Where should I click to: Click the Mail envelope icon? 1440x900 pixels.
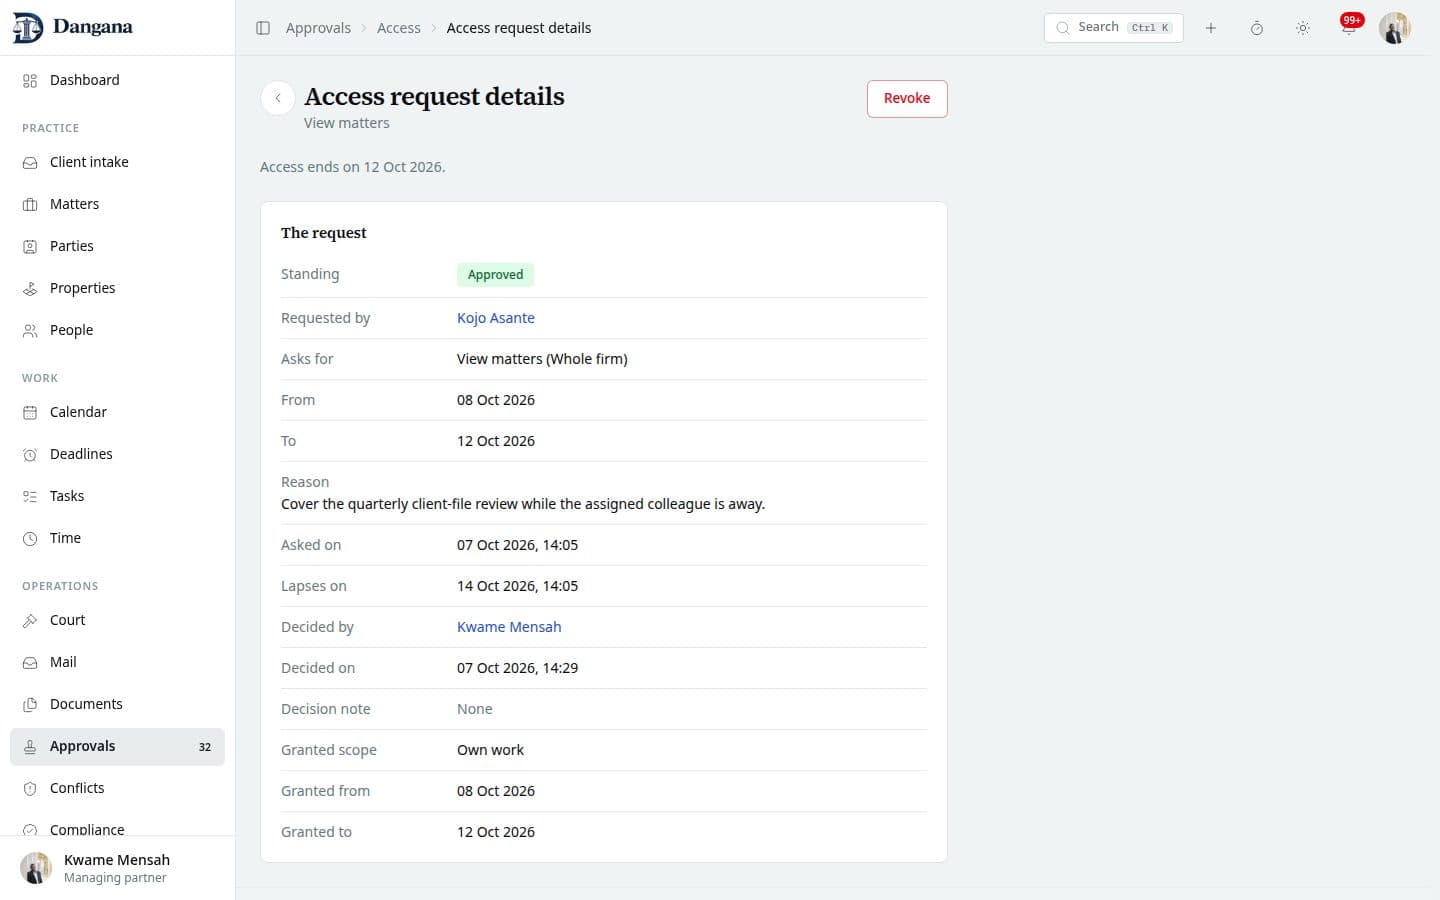pyautogui.click(x=30, y=662)
